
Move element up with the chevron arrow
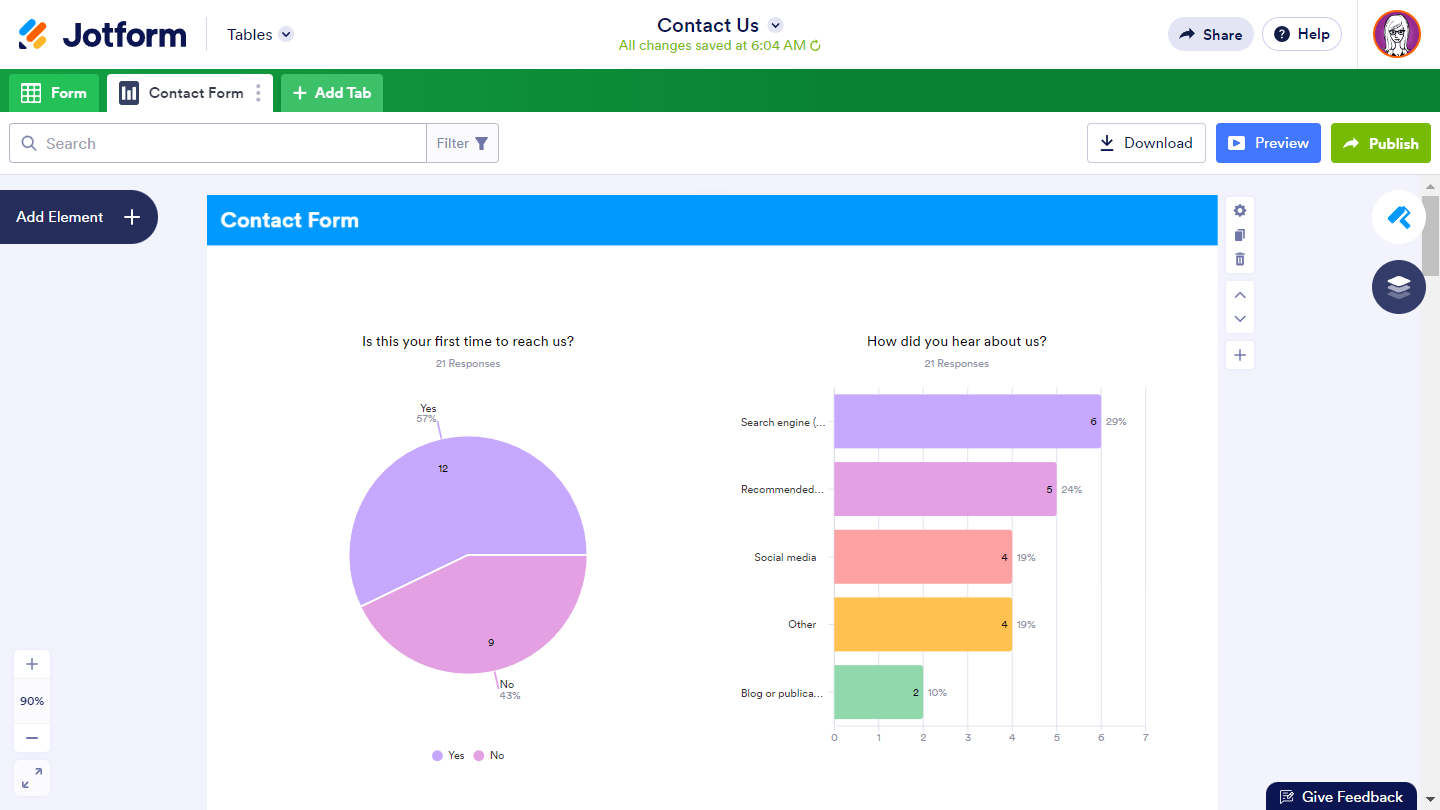point(1240,295)
